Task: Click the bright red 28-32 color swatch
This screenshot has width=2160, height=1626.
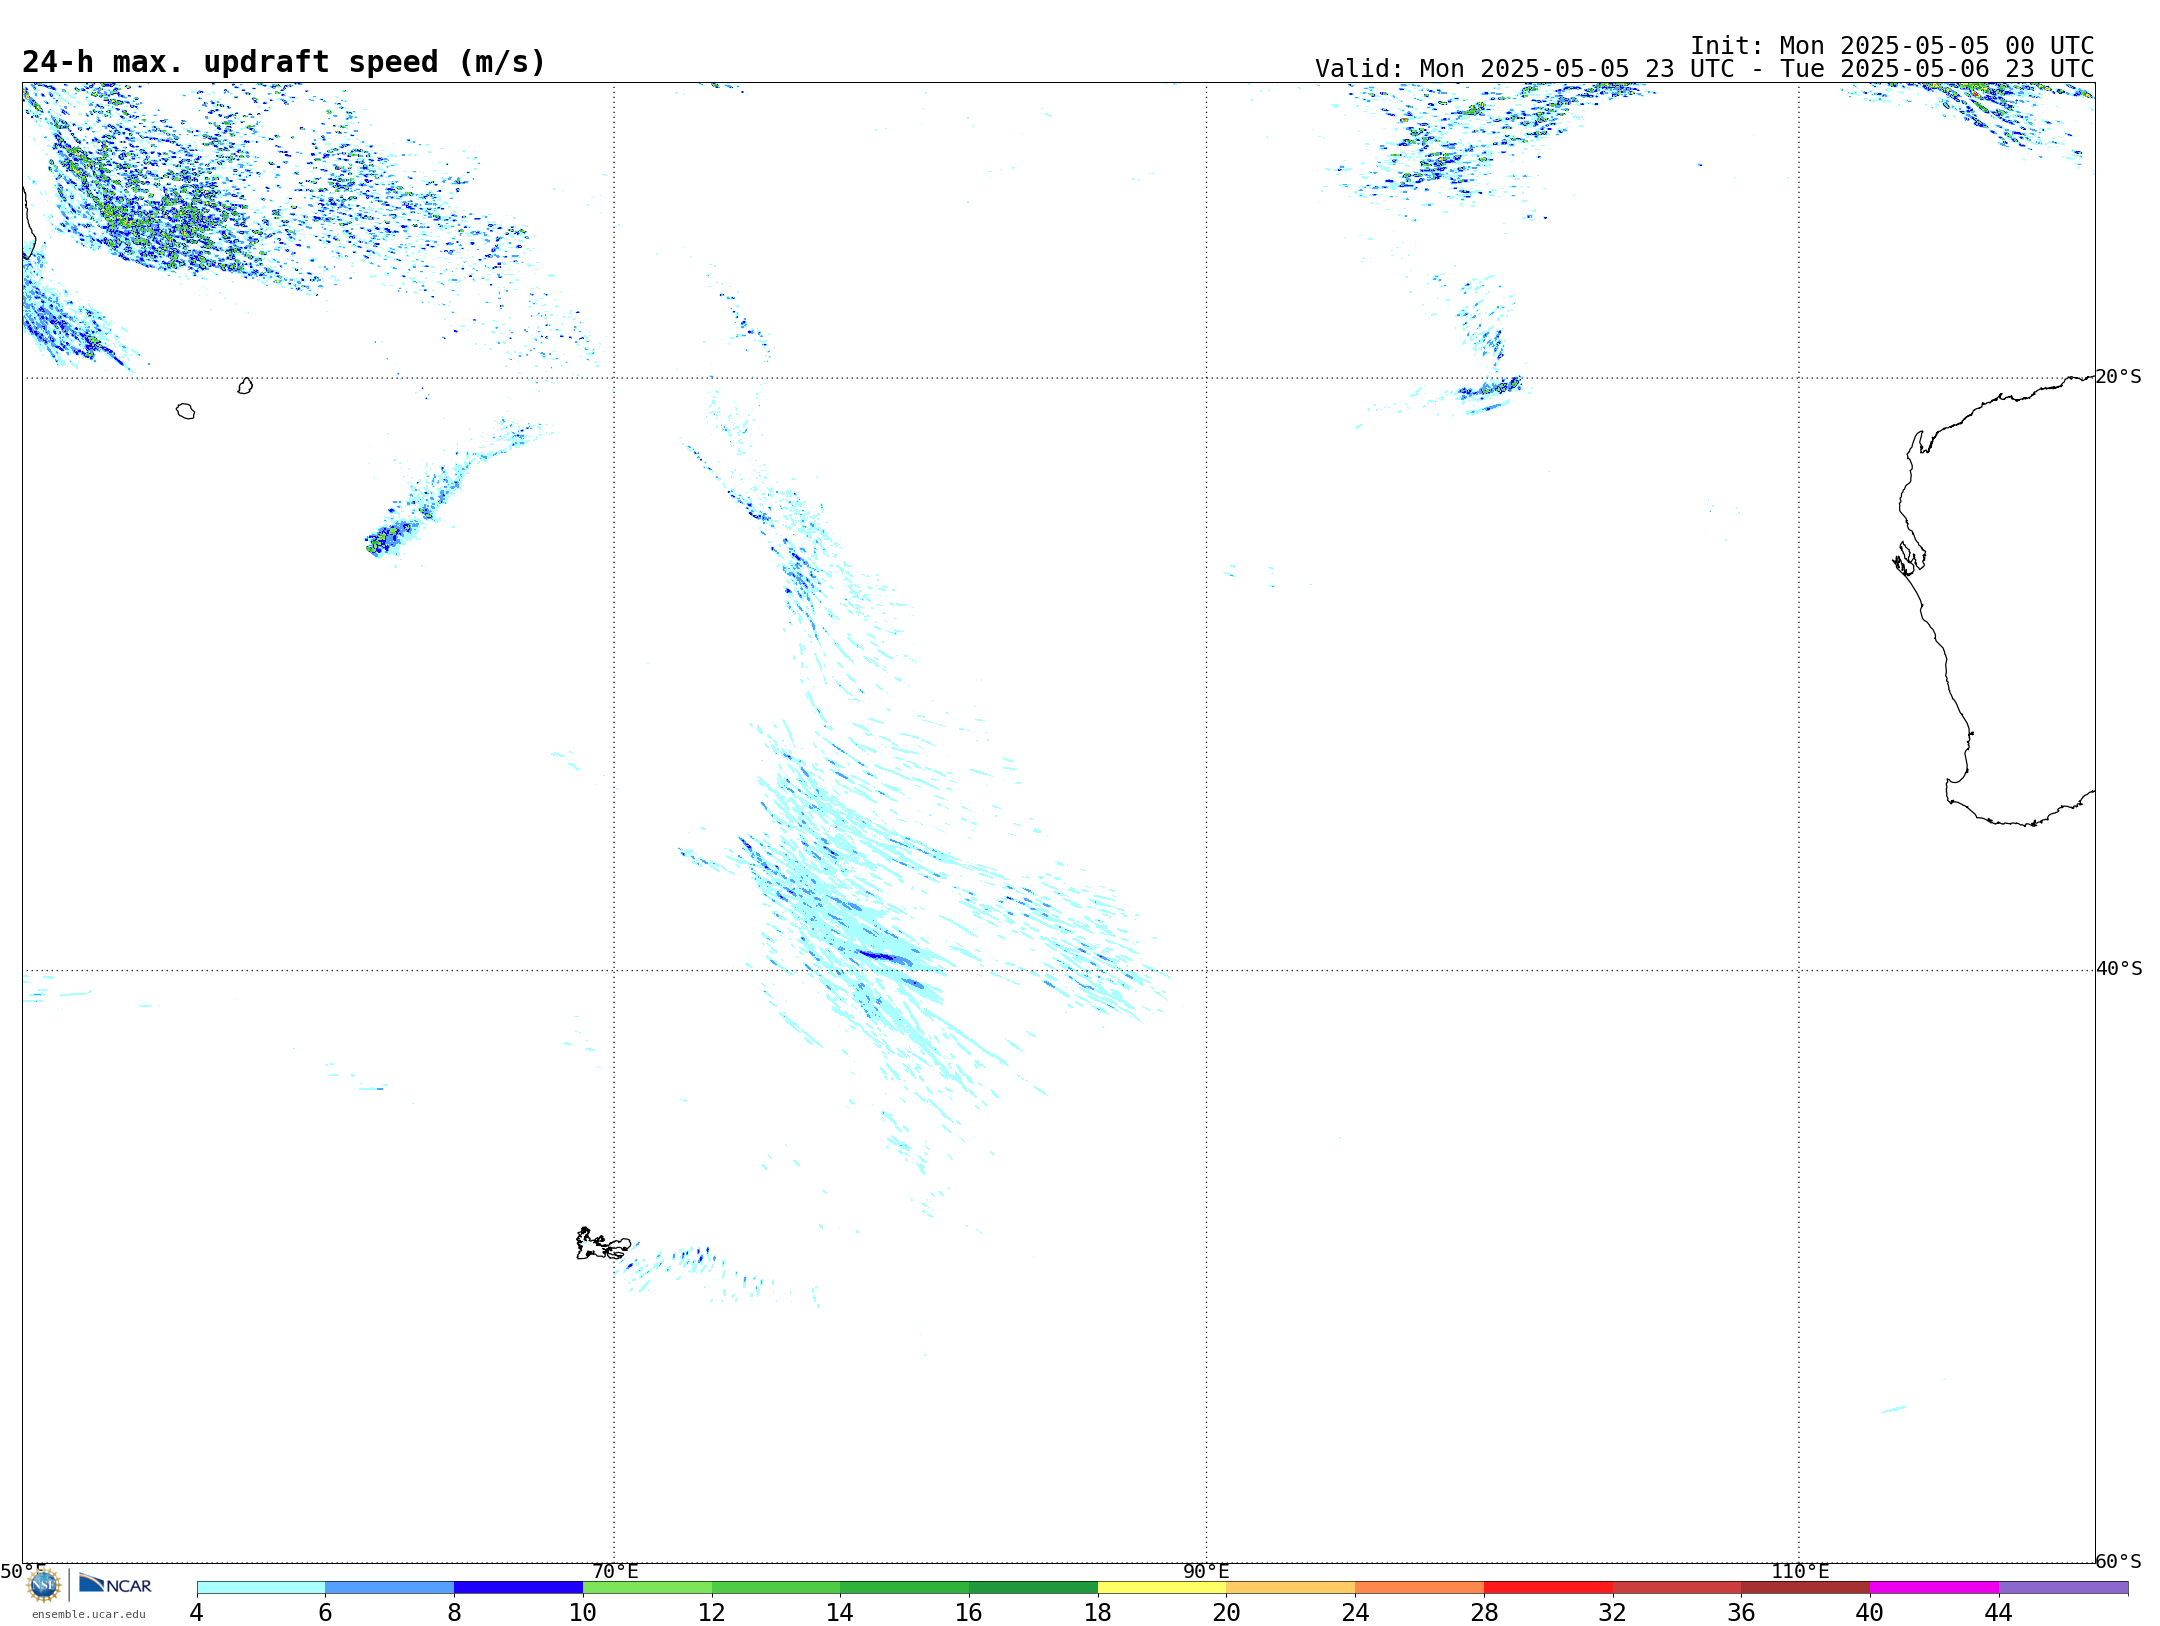Action: click(1549, 1587)
